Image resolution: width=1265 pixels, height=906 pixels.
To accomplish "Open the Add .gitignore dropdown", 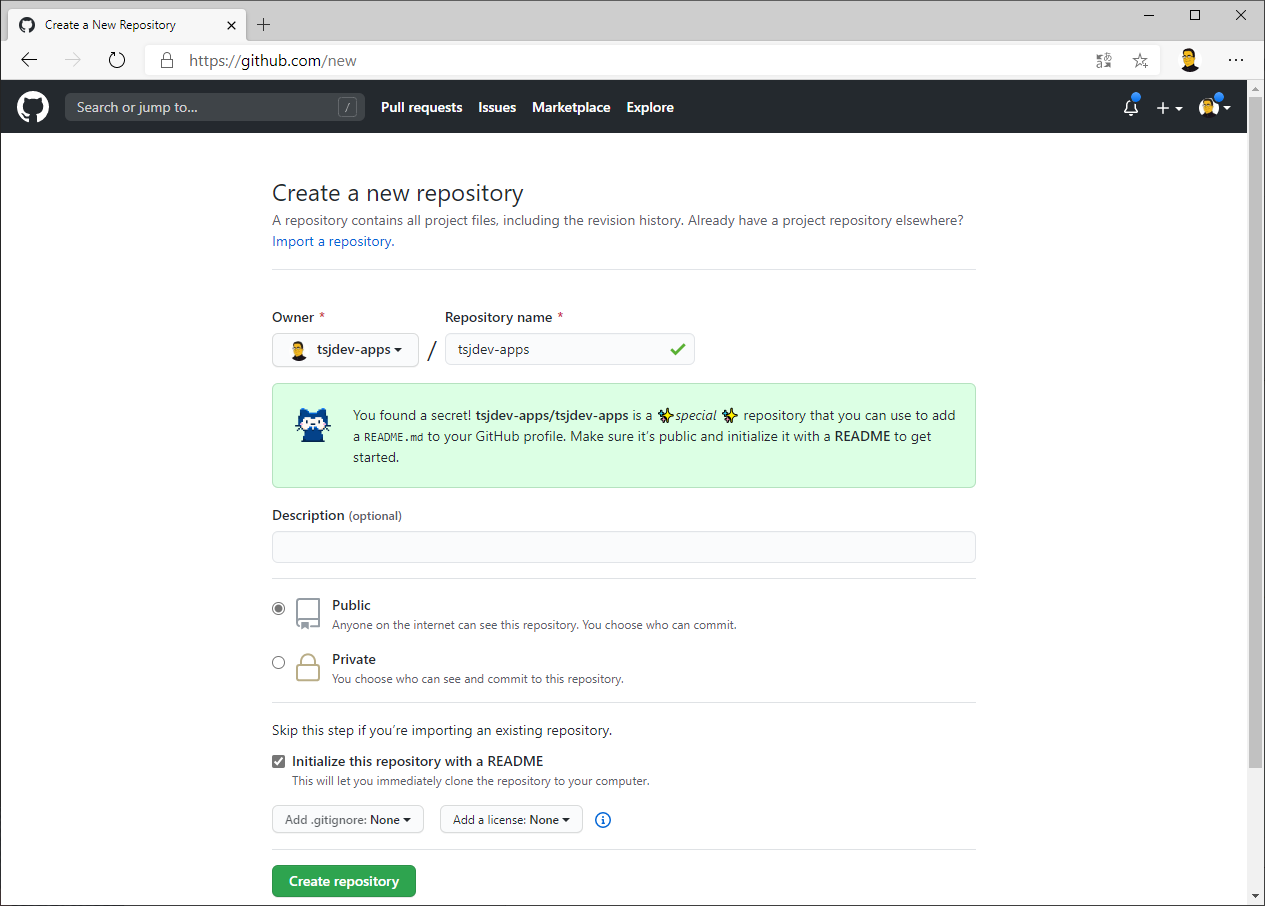I will (x=348, y=820).
